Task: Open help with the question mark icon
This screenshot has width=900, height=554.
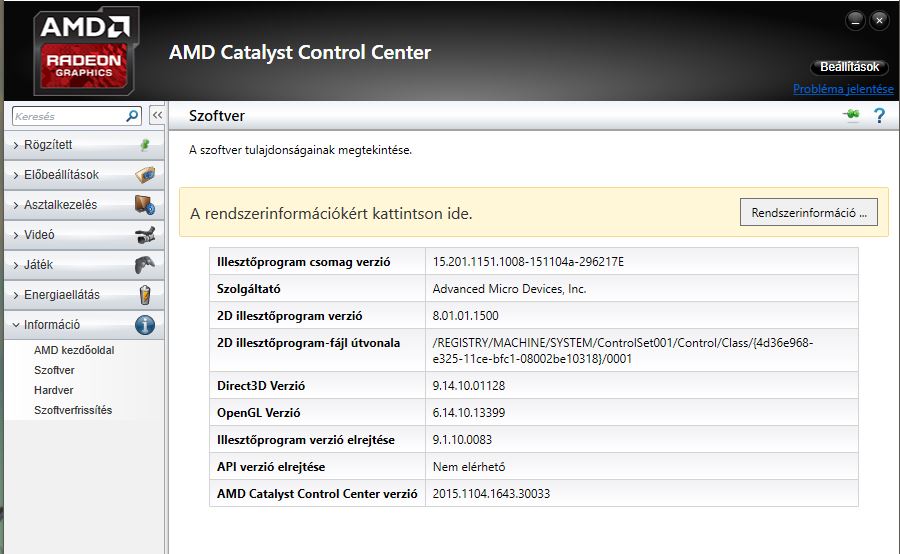Action: point(879,115)
